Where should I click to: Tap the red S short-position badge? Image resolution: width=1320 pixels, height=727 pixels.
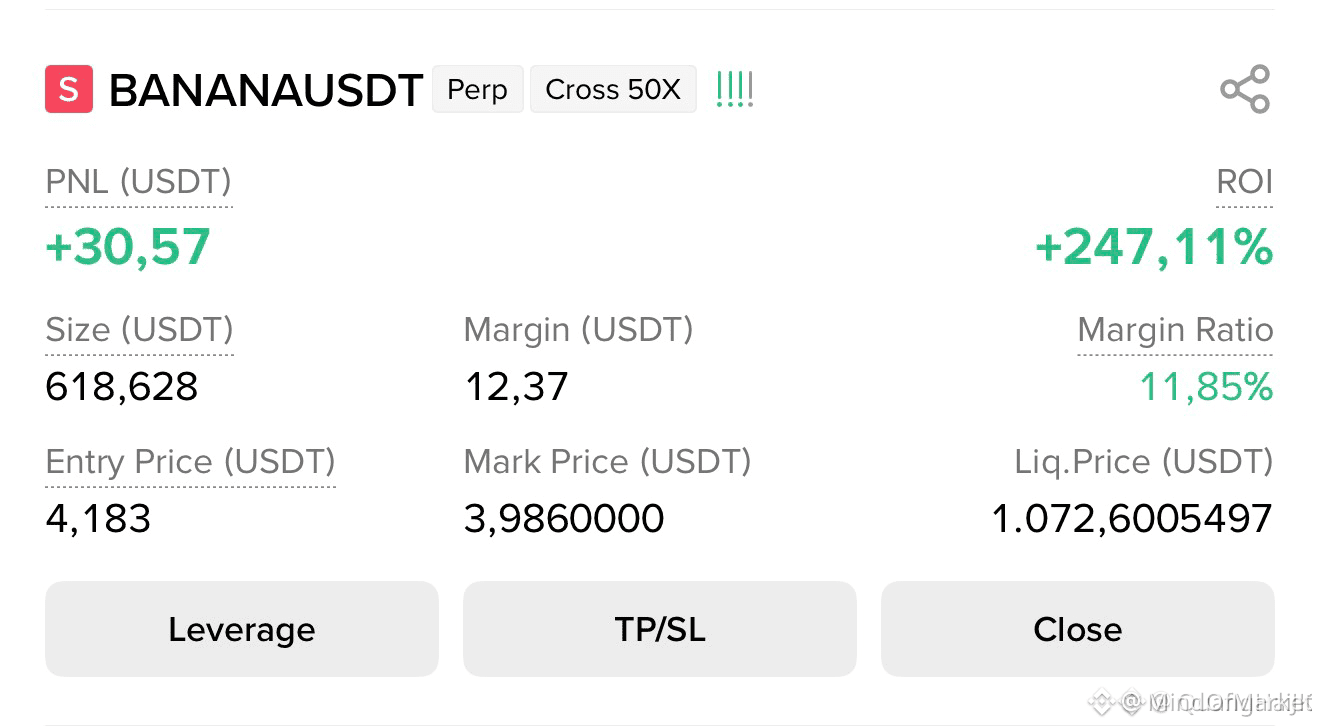point(69,89)
